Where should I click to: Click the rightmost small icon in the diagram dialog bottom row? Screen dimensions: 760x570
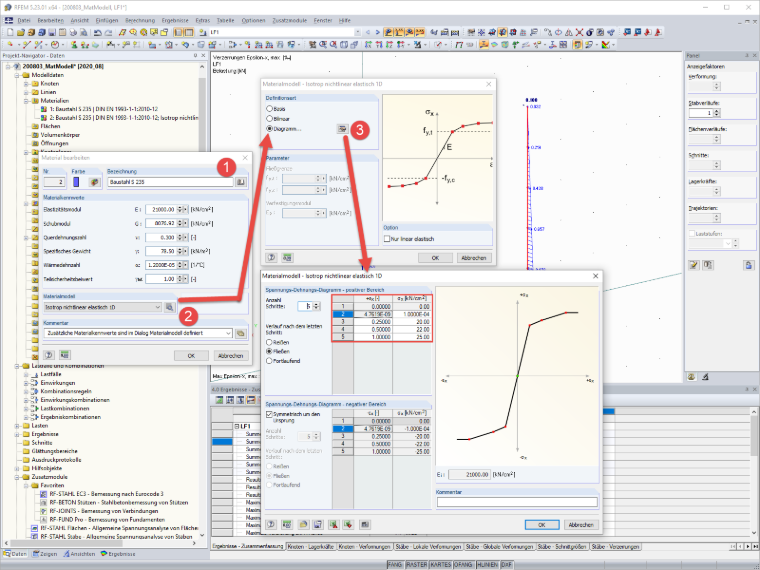[365, 524]
